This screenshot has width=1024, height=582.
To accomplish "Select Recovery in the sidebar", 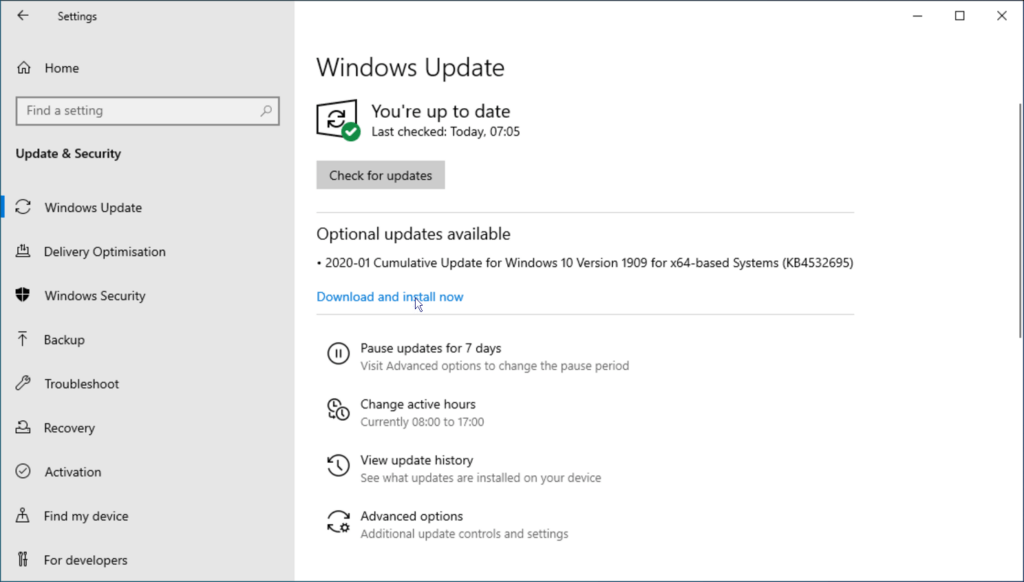I will click(69, 428).
